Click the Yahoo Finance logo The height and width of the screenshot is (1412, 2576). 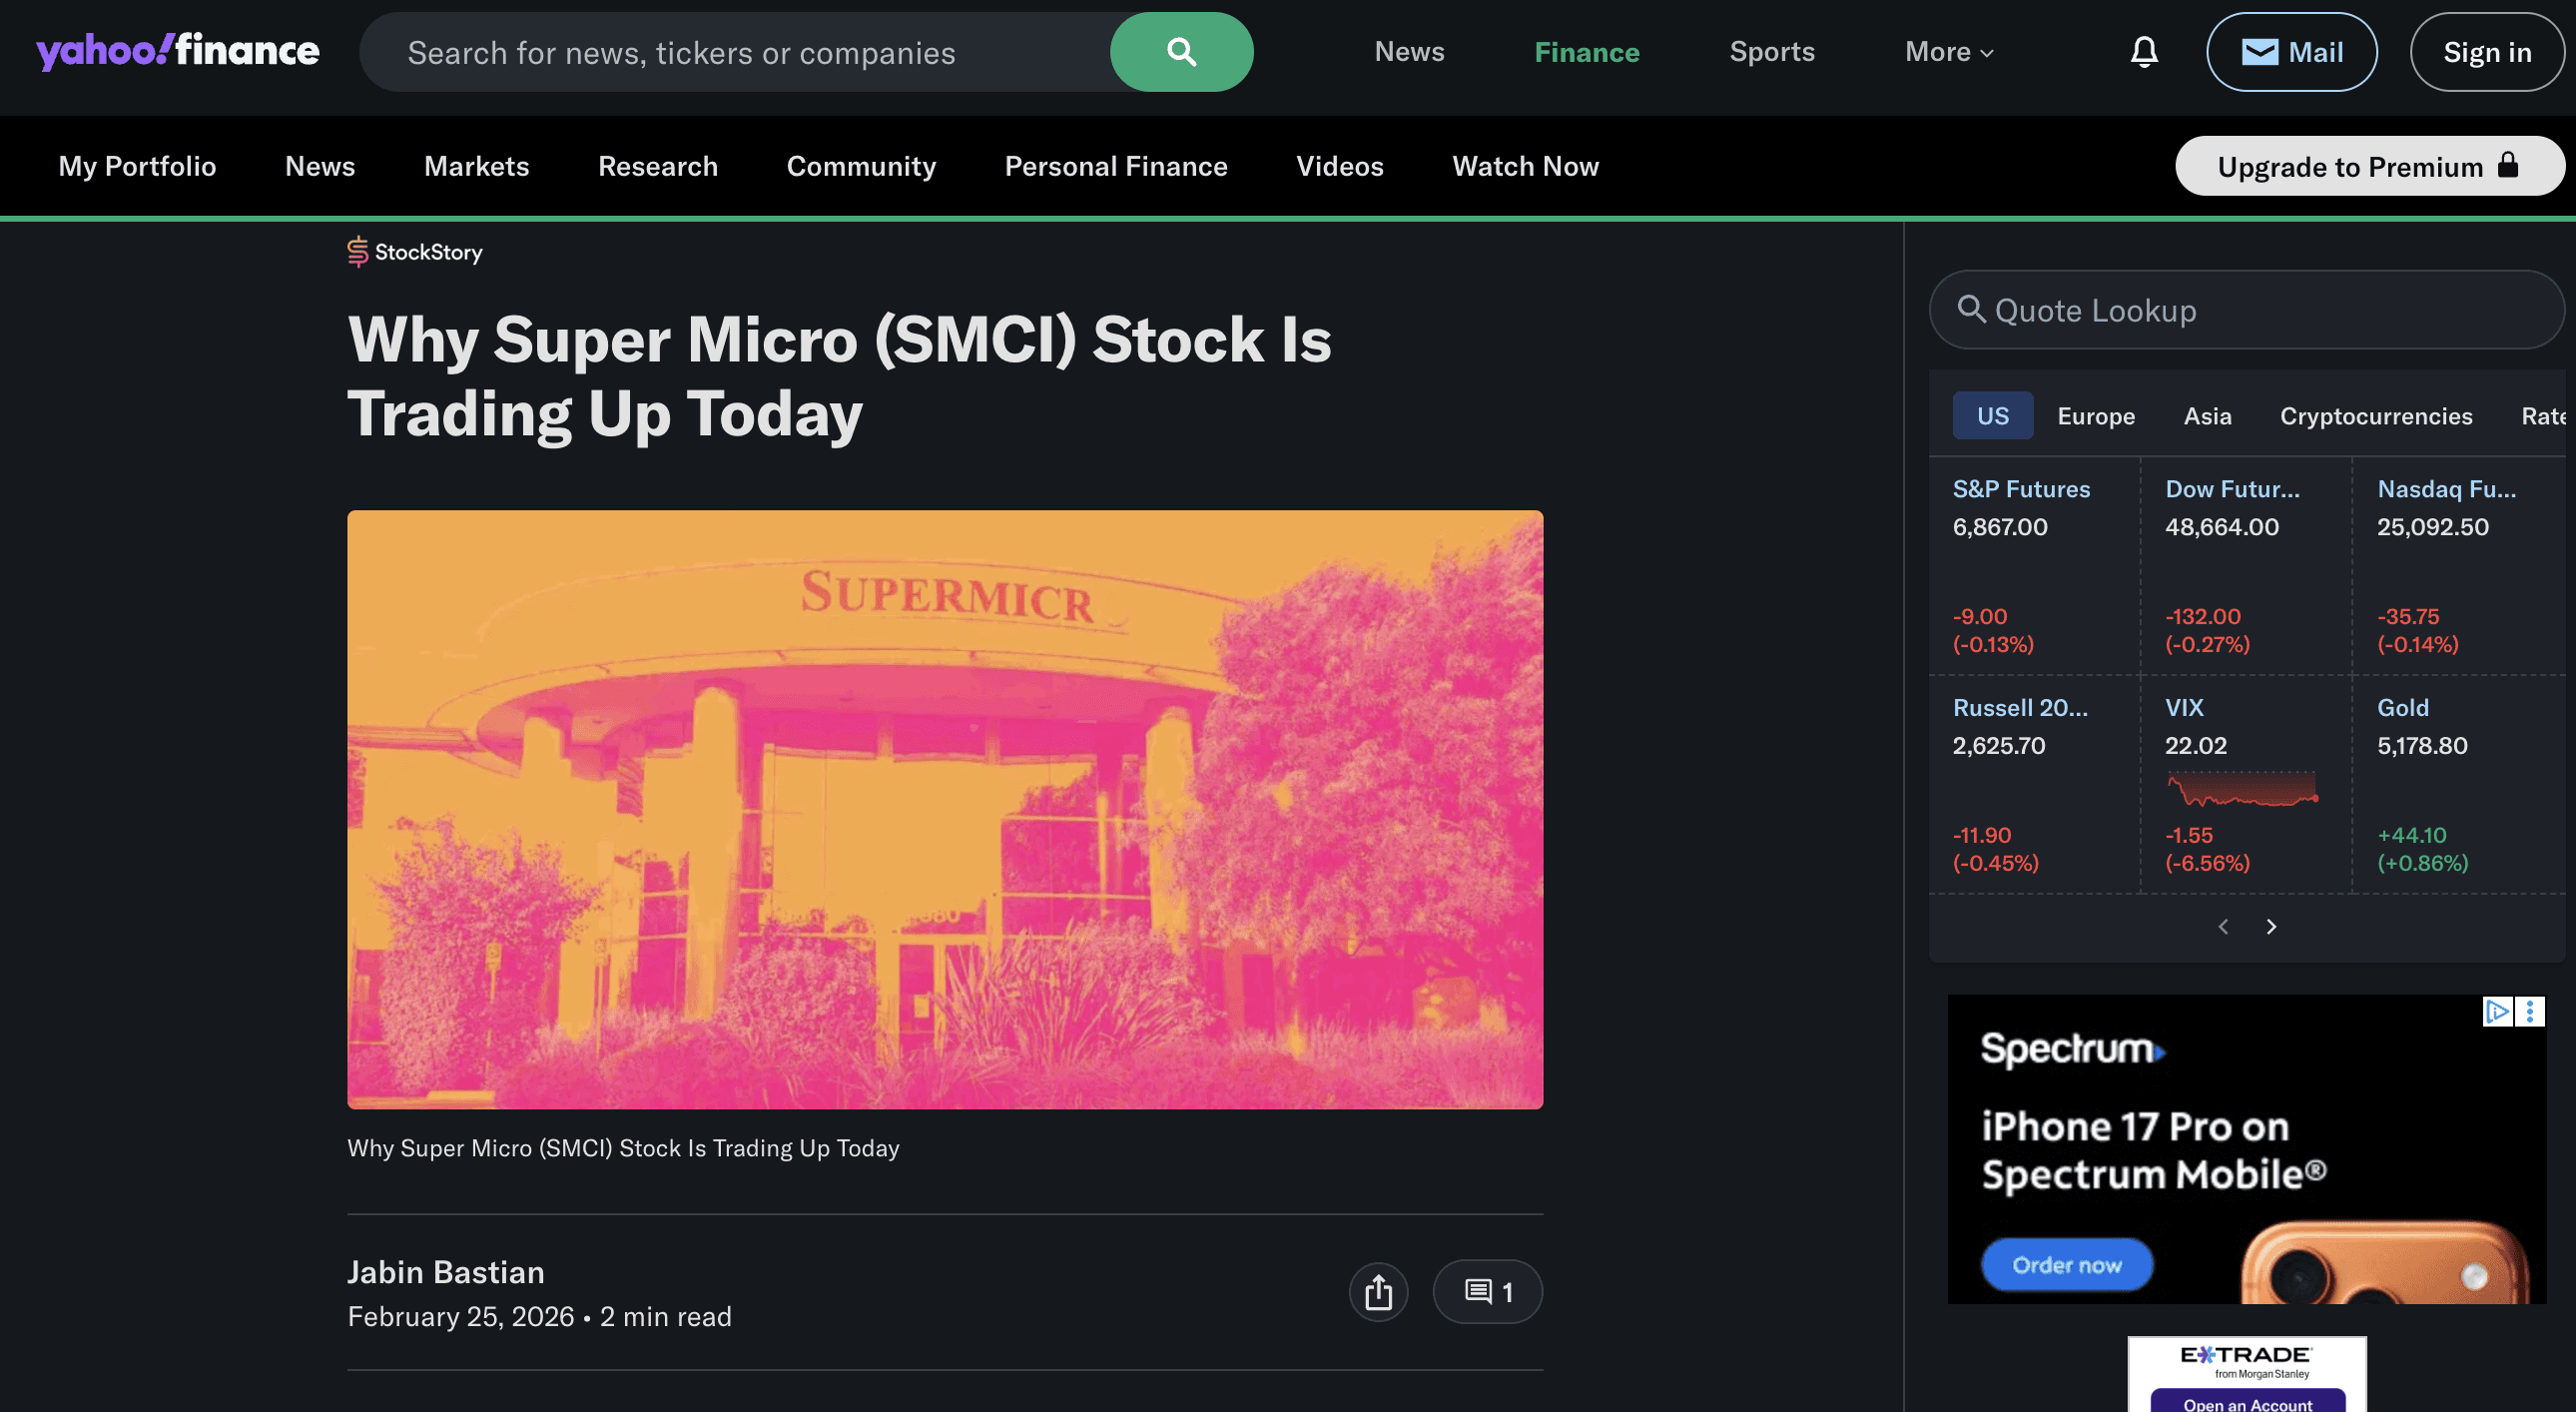(178, 50)
